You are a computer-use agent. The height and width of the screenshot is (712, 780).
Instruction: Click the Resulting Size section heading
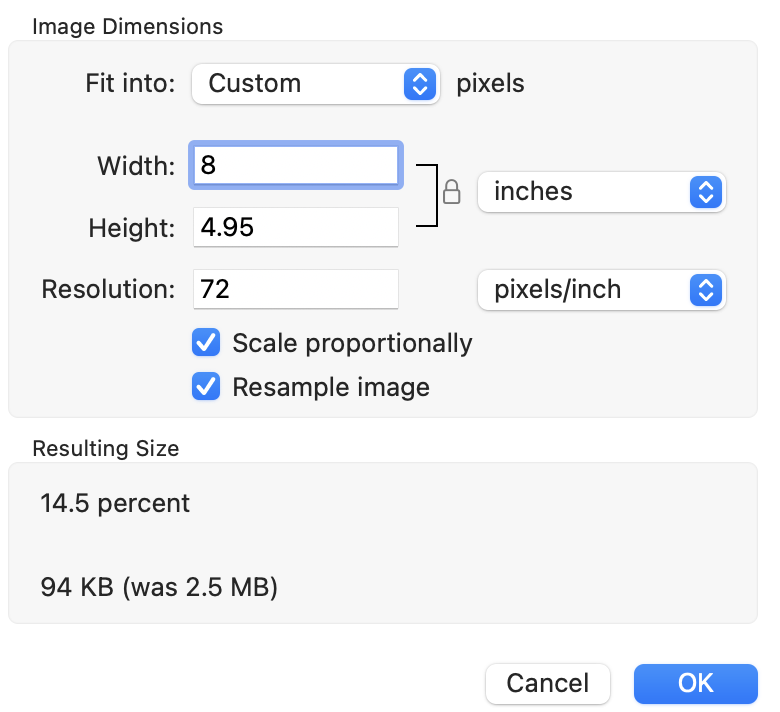click(106, 449)
